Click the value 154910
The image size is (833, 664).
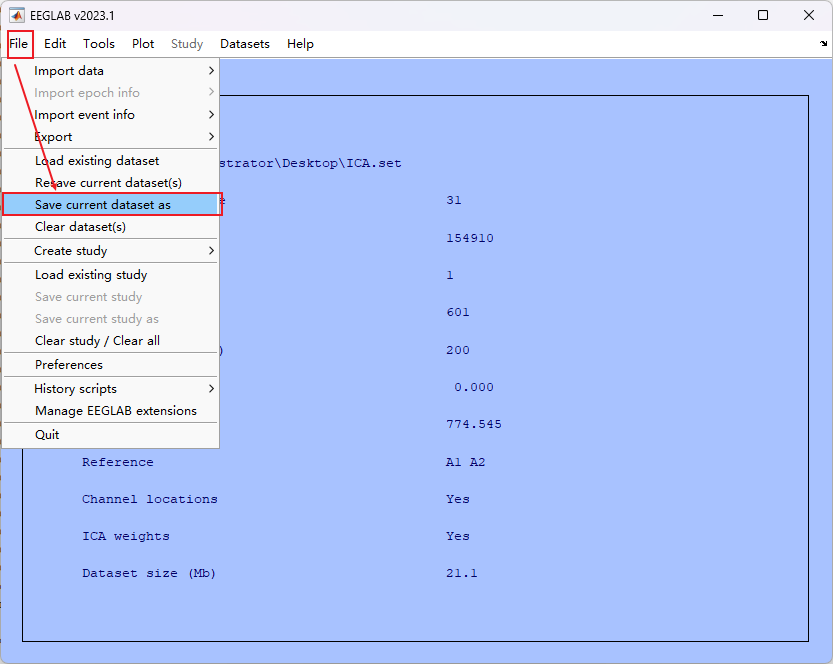(x=470, y=238)
